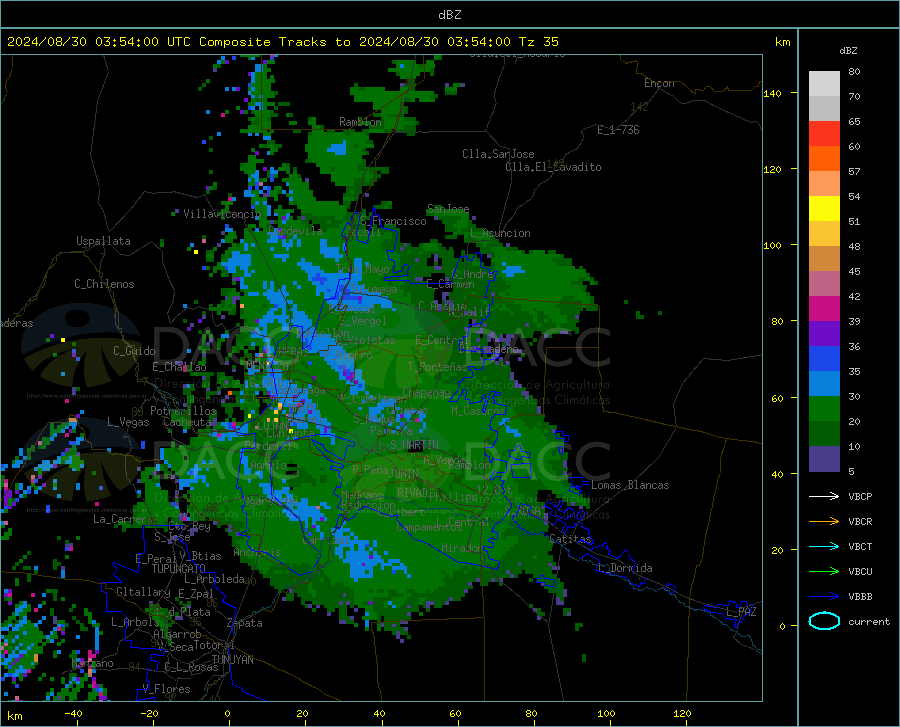Click the 'Potrerillos' map label
Image resolution: width=900 pixels, height=727 pixels.
click(x=183, y=411)
